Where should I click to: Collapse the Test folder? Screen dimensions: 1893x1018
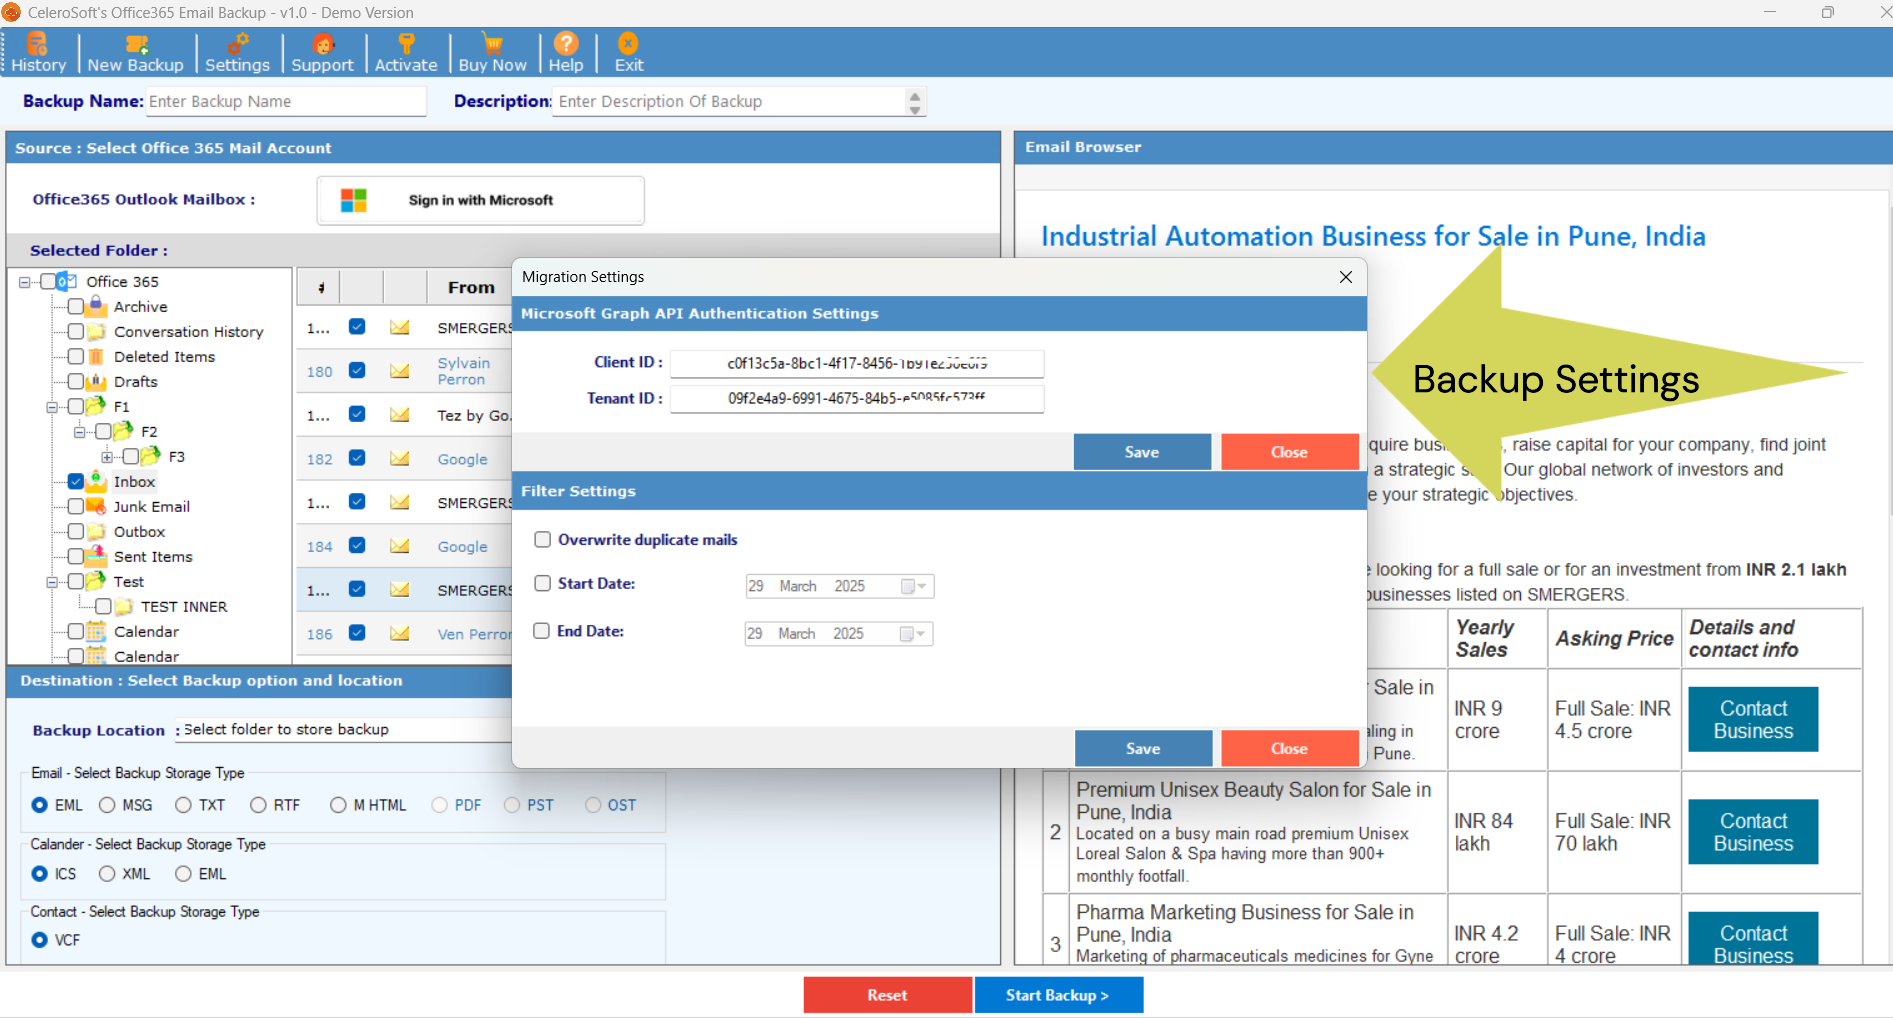coord(51,581)
